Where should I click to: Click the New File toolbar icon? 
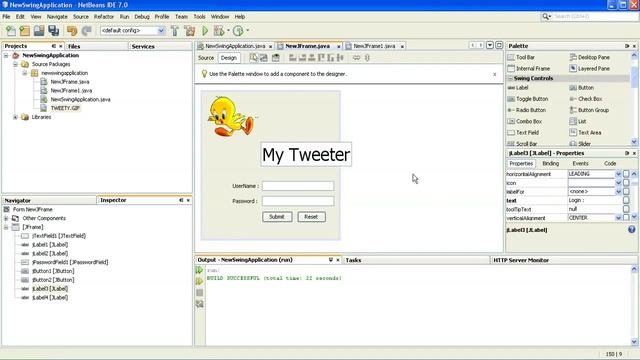[11, 31]
